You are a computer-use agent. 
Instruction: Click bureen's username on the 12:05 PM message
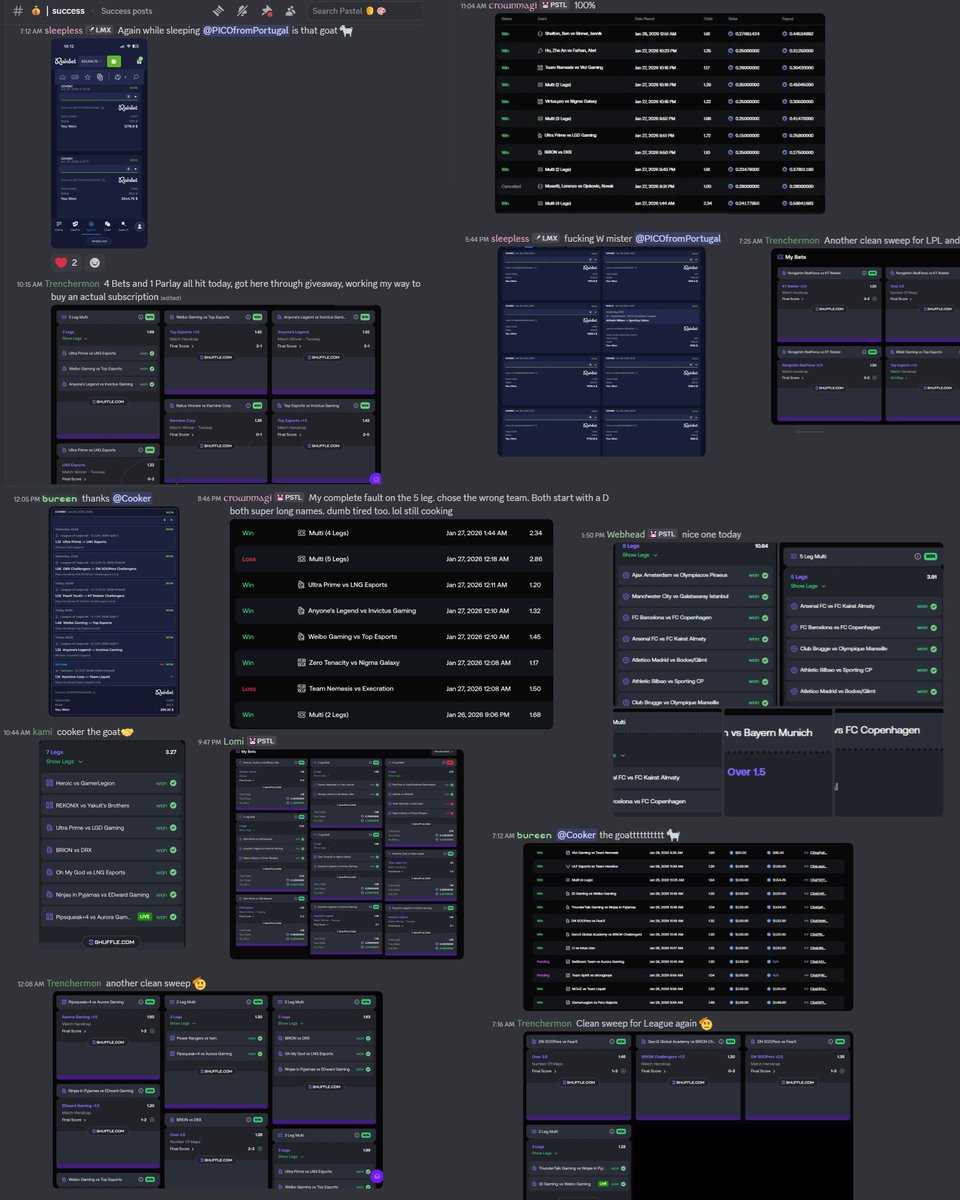click(x=59, y=498)
